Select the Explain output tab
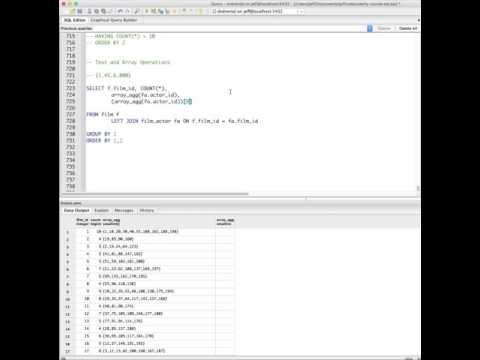The height and width of the screenshot is (360, 480). [102, 210]
